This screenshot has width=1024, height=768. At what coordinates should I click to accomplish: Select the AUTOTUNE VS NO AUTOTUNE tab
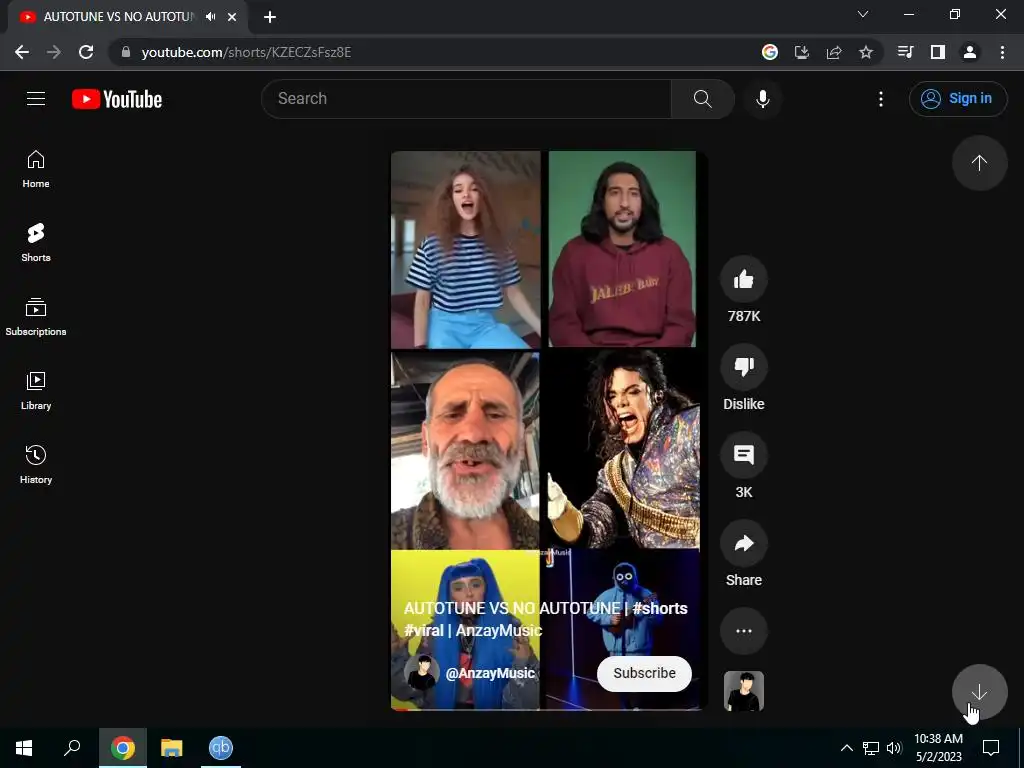tap(118, 17)
